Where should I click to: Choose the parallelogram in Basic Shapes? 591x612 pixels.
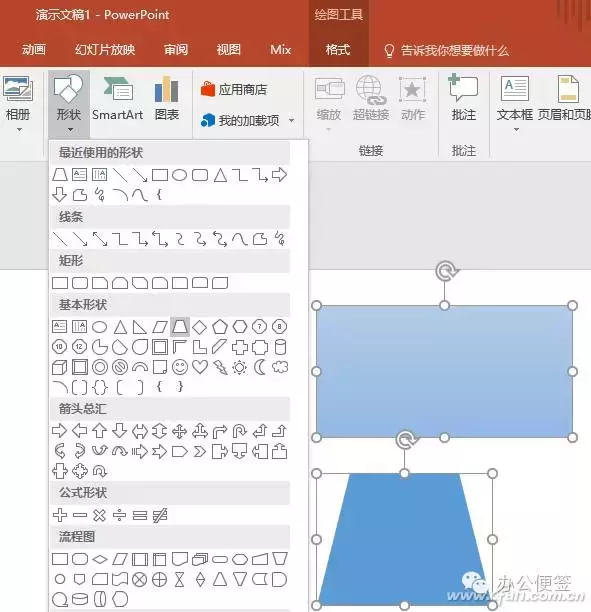160,327
